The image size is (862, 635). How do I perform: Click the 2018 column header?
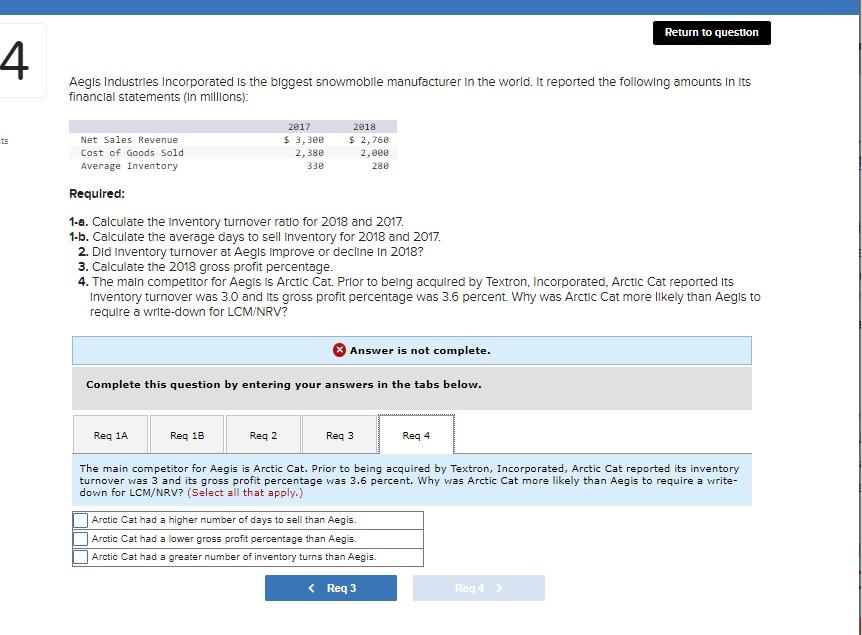(x=364, y=126)
